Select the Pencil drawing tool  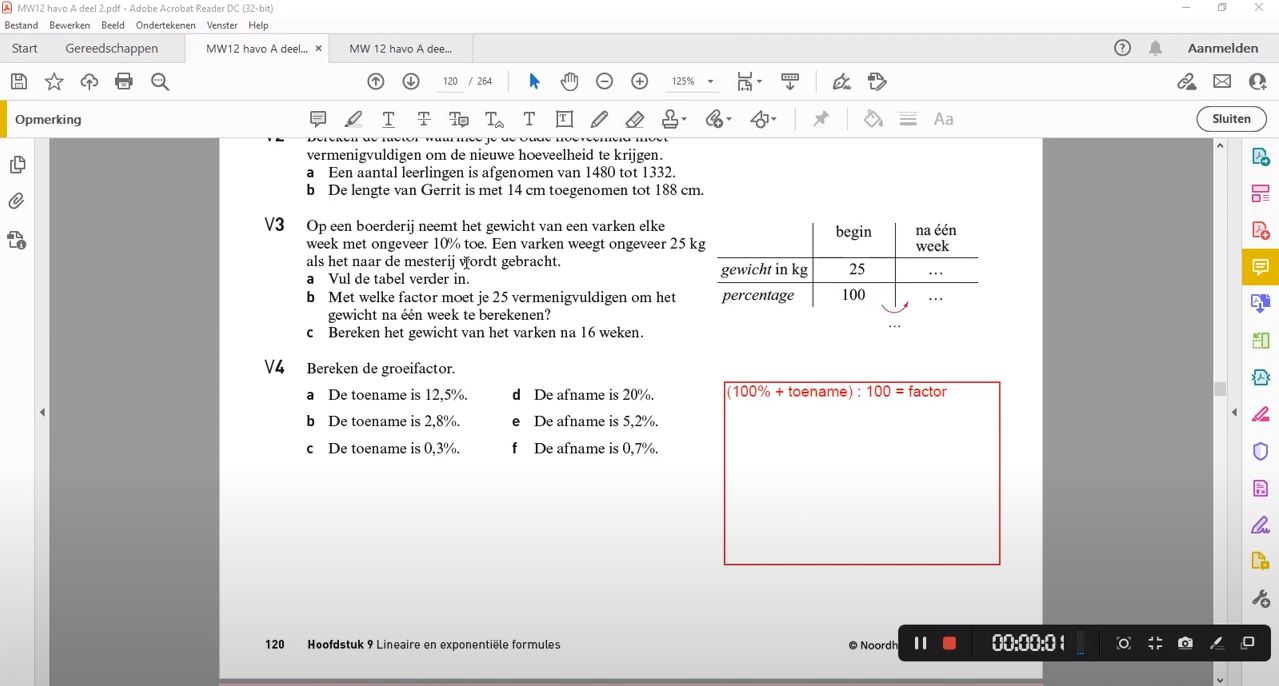pos(599,119)
